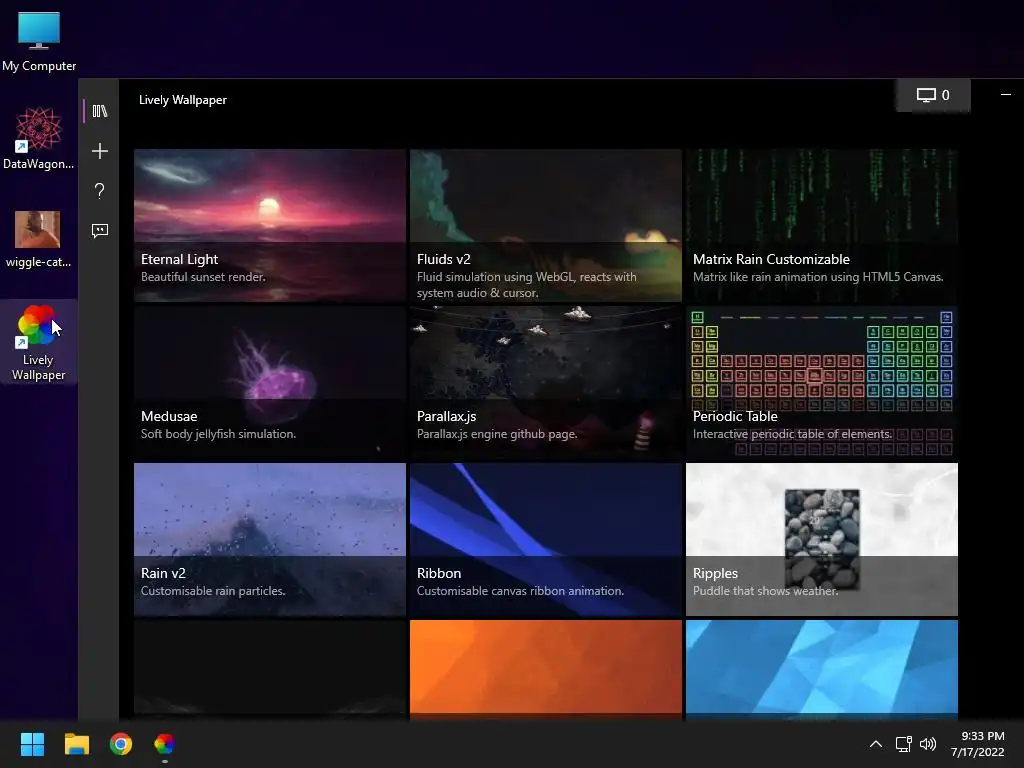Select the blue triangle pattern wallpaper tile
Viewport: 1024px width, 768px height.
[822, 670]
